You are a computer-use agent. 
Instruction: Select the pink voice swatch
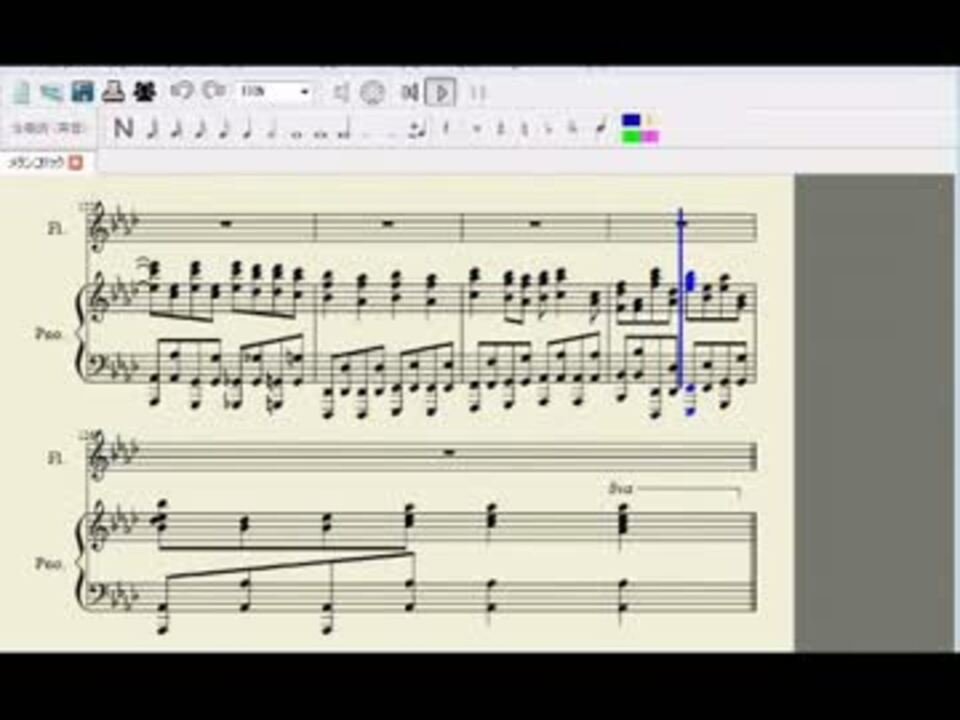650,136
